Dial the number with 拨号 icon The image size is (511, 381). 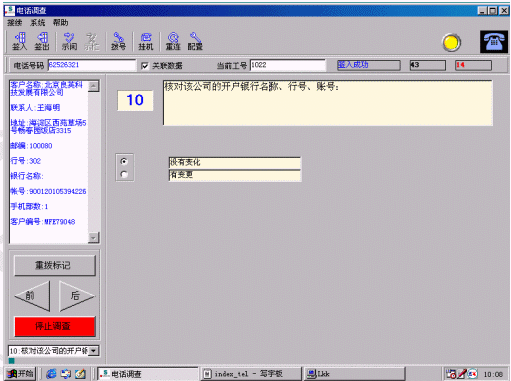click(x=119, y=41)
